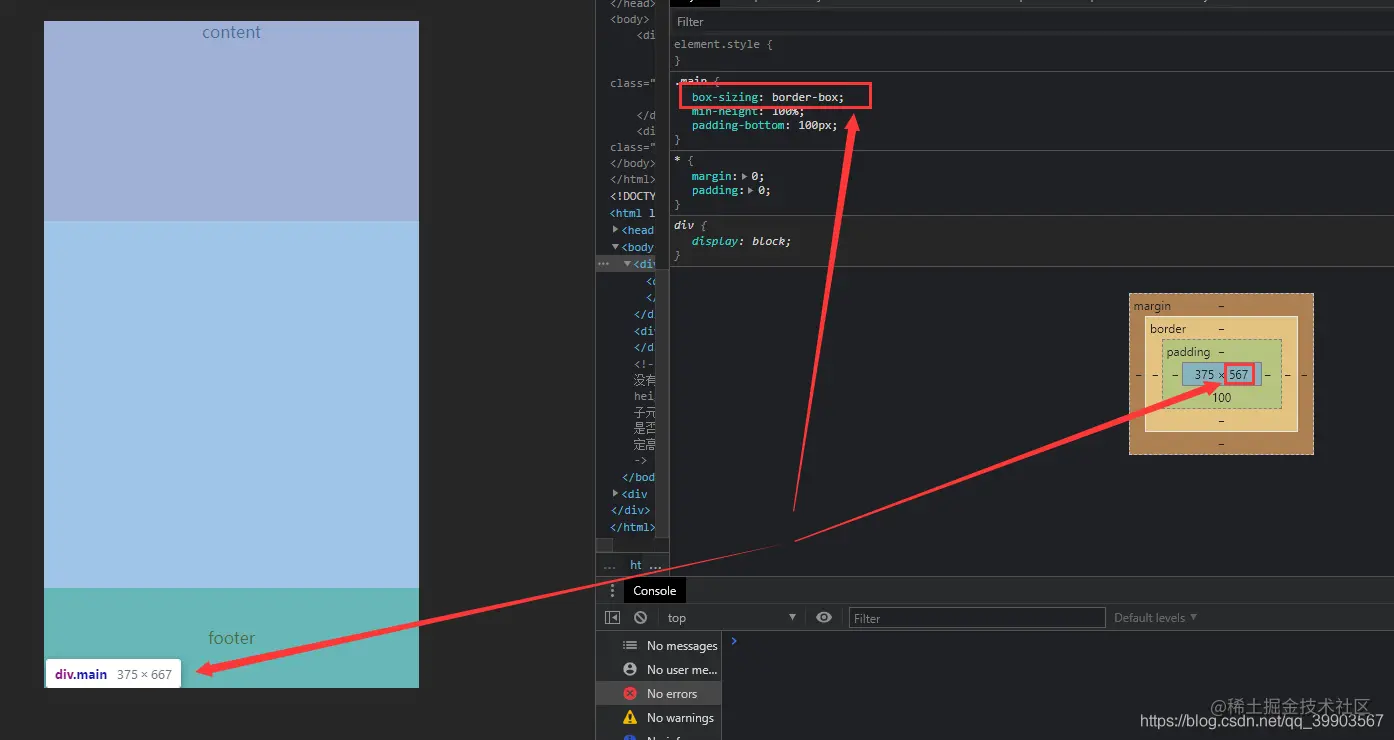The image size is (1394, 740).
Task: Expand margin shorthand value triangle
Action: click(744, 176)
